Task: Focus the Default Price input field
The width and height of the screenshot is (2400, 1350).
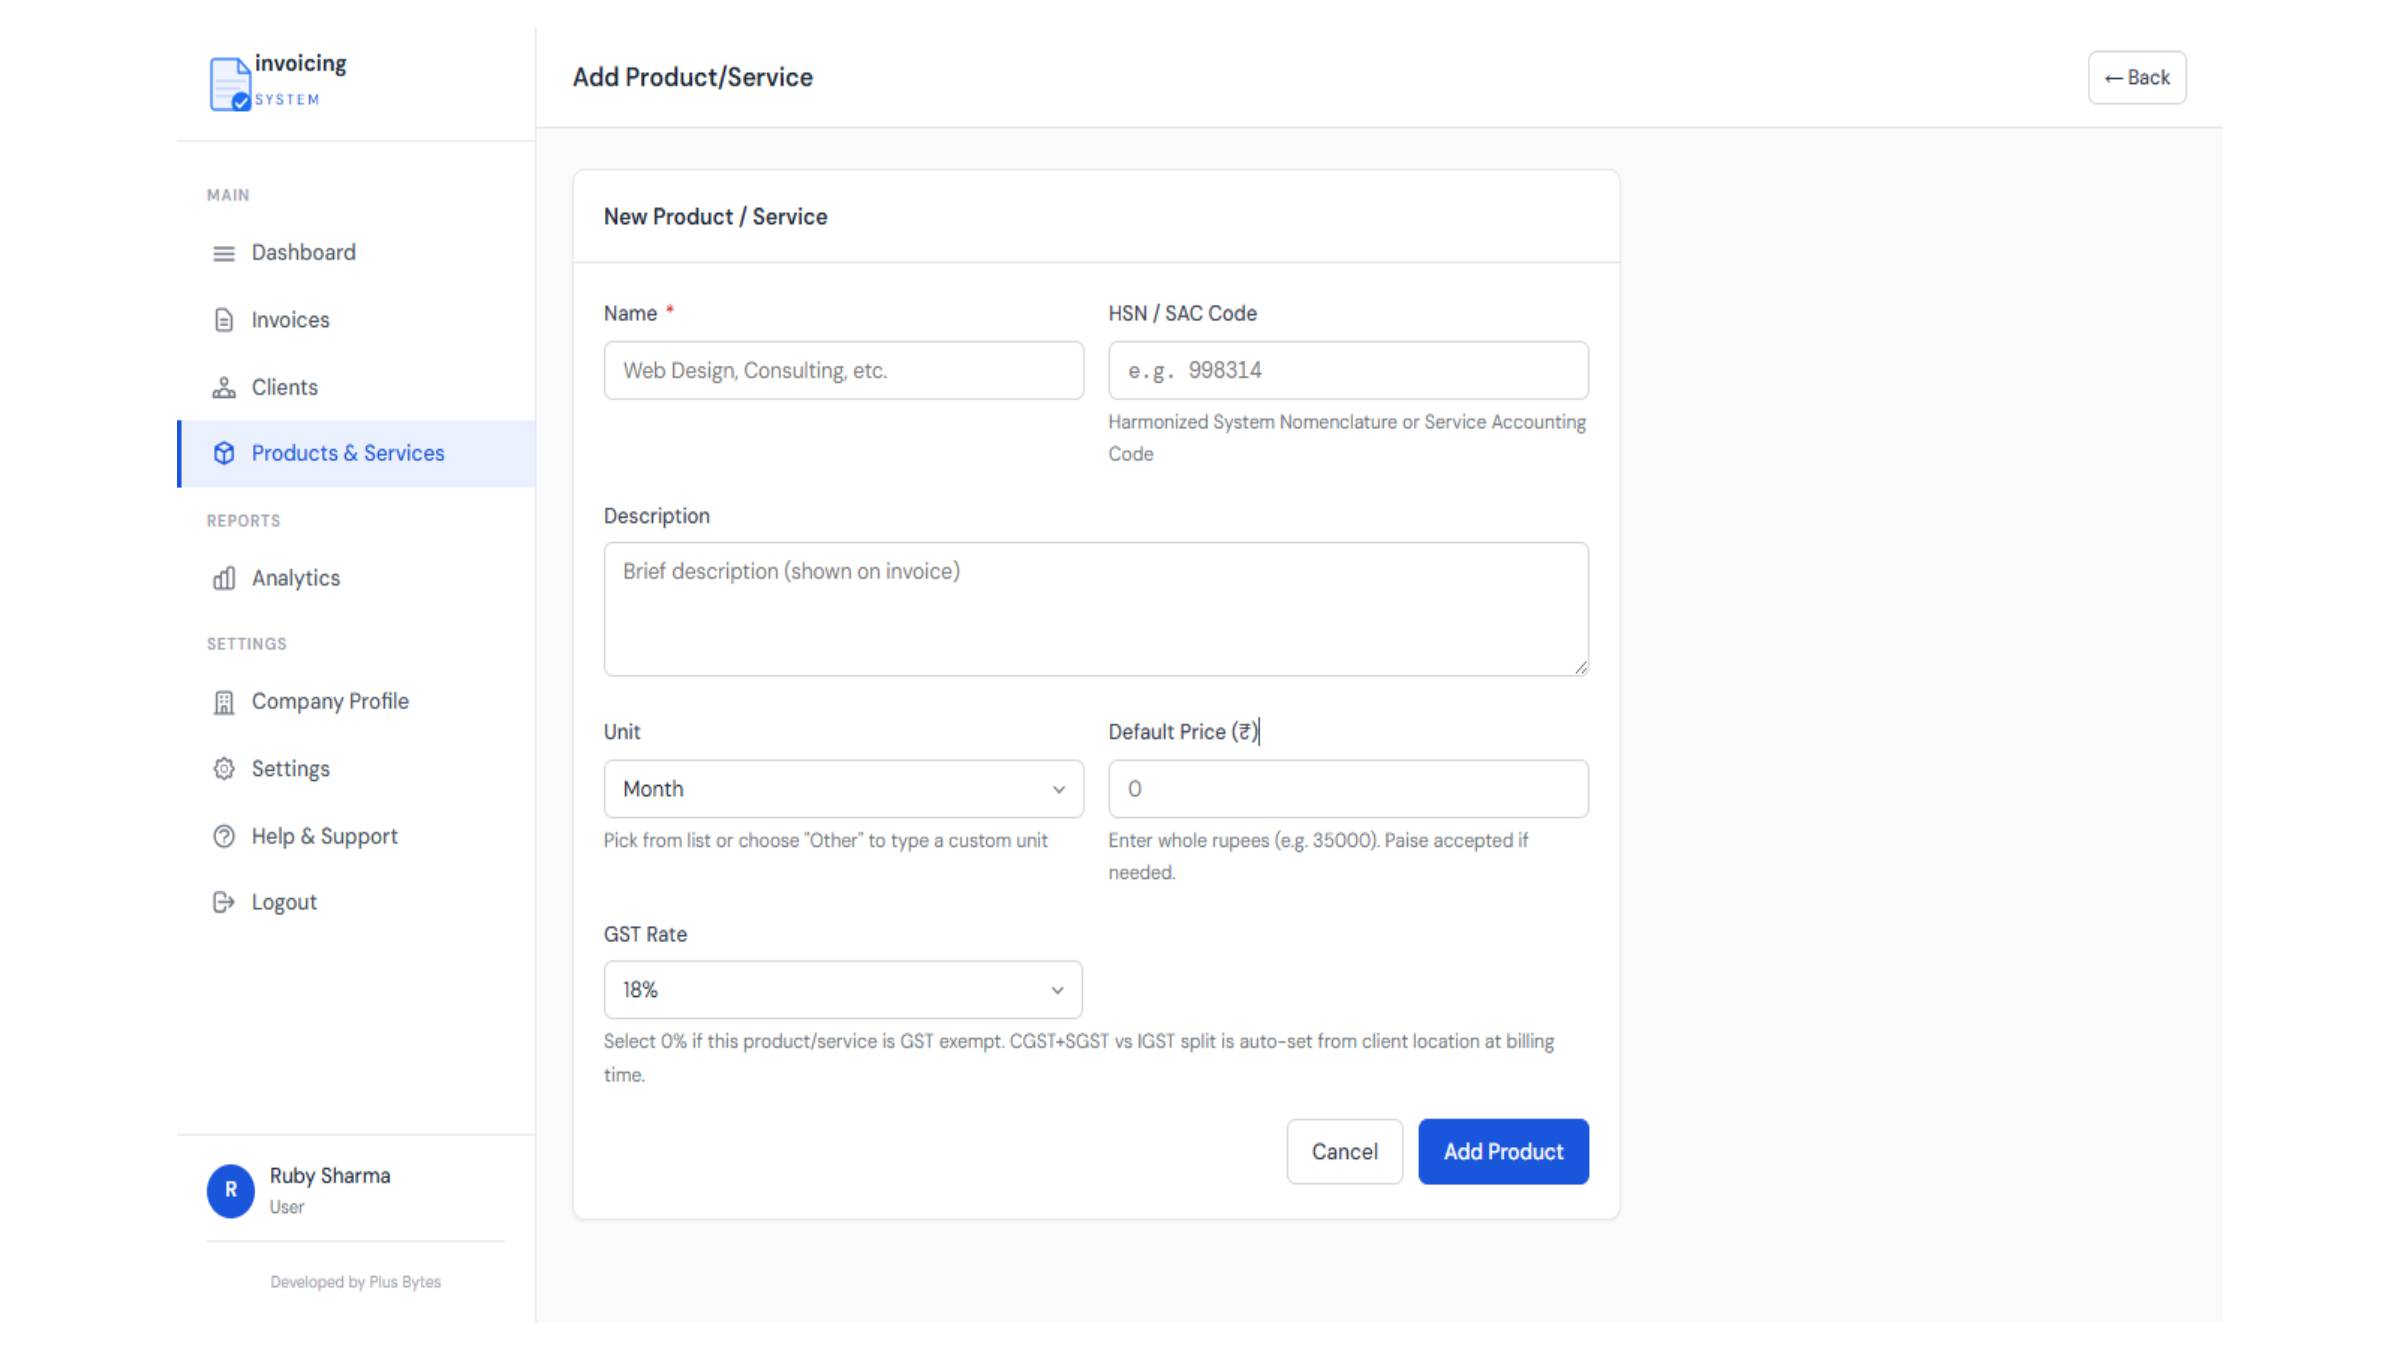Action: pos(1348,789)
